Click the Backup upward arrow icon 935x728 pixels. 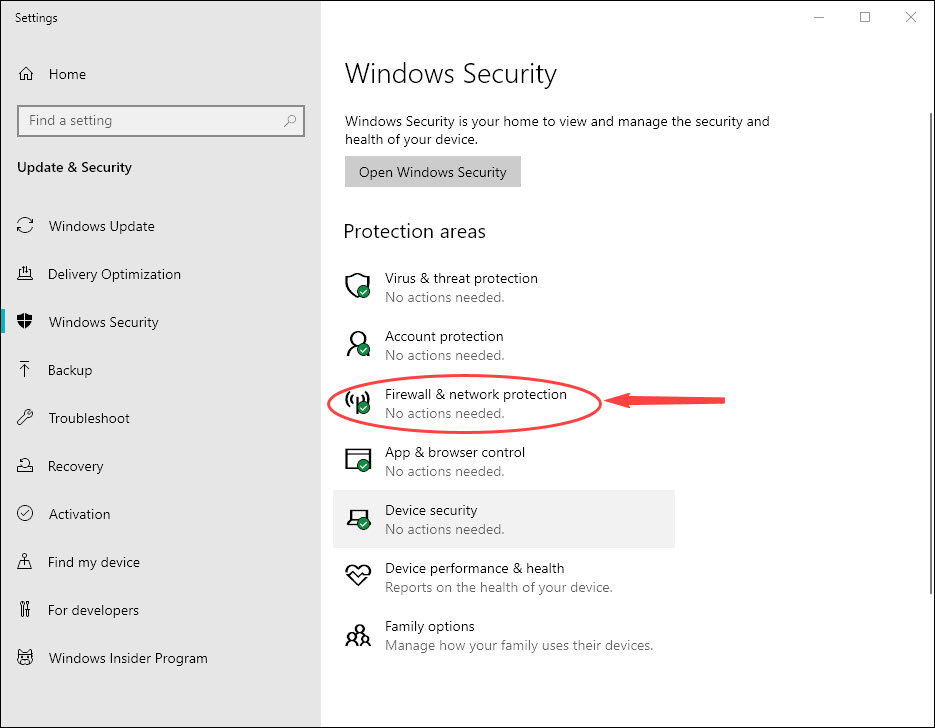(24, 370)
